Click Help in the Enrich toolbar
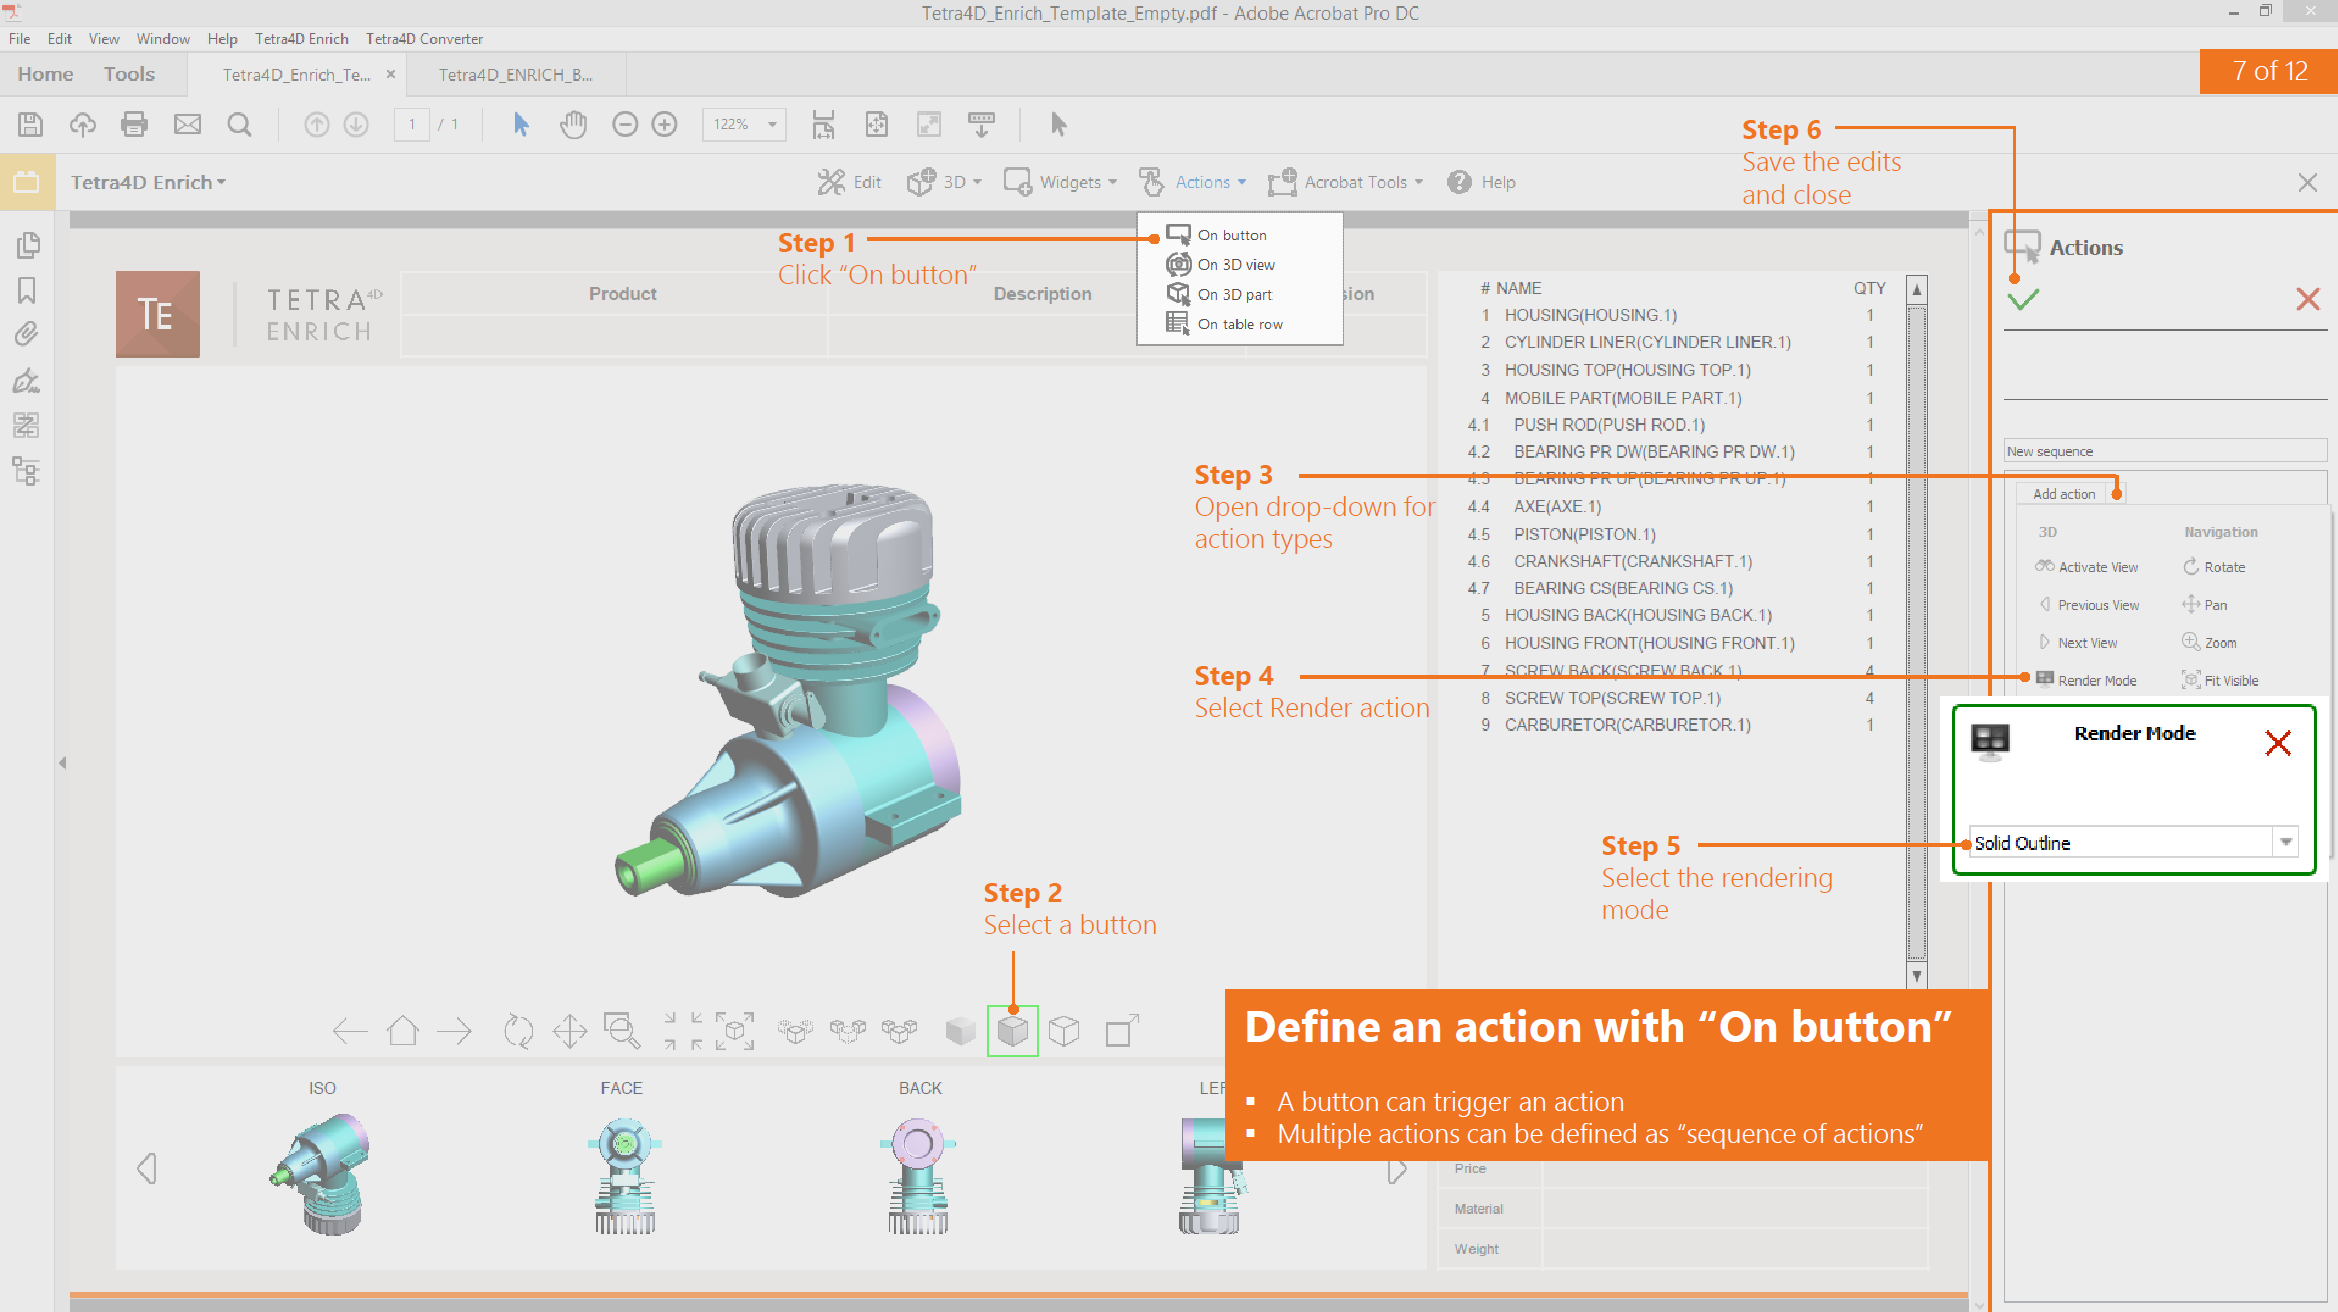Viewport: 2338px width, 1312px height. pyautogui.click(x=1481, y=182)
